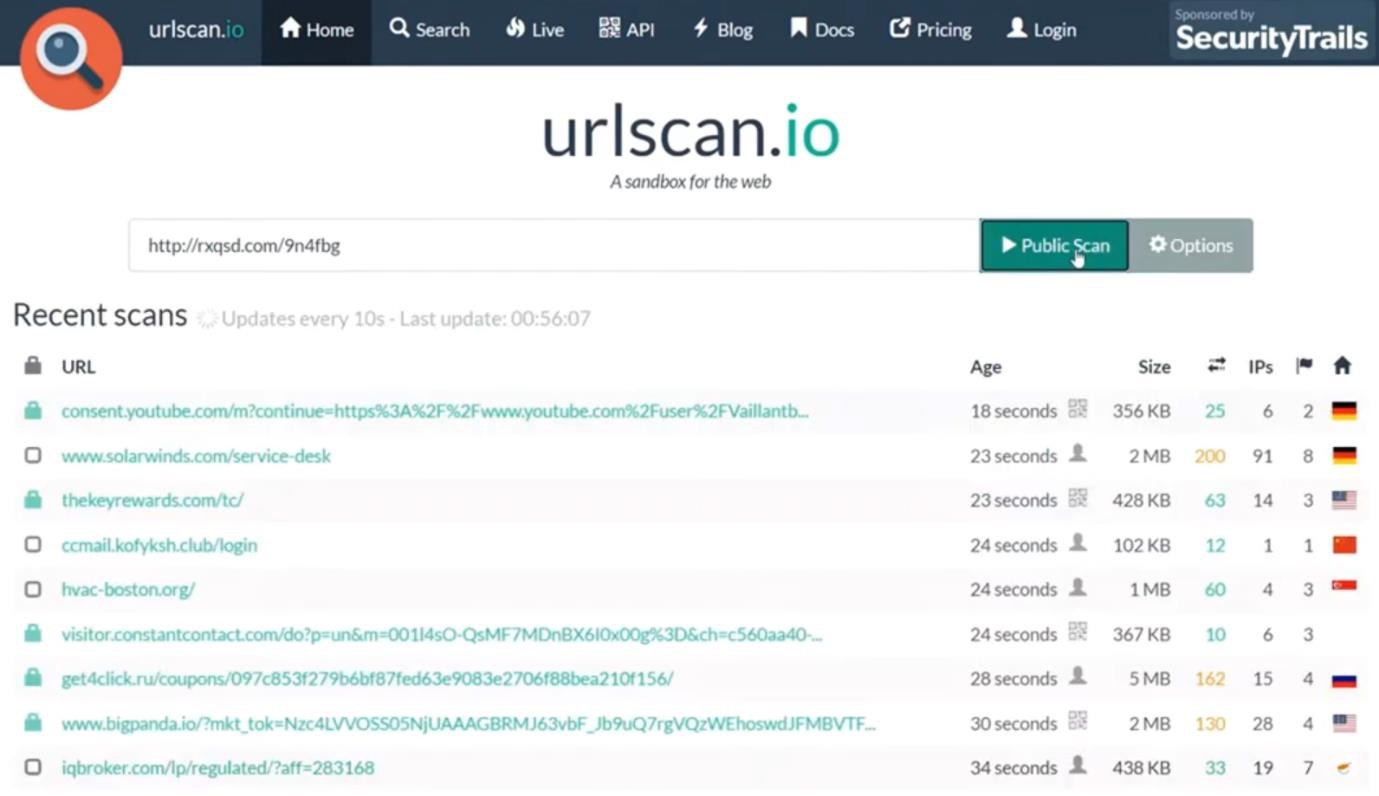Screen dimensions: 1379x796
Task: Click Cyprus flag in iqbroker.com row
Action: pos(1344,768)
